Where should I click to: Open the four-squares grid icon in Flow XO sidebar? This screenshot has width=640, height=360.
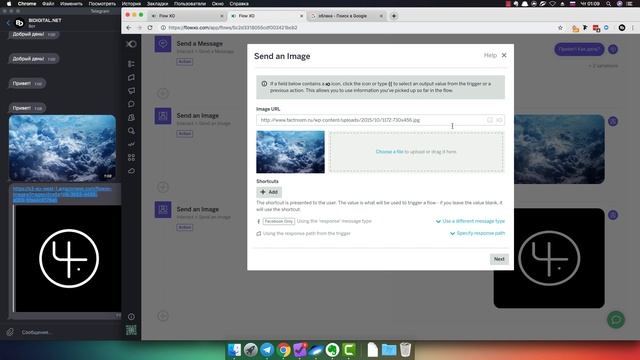click(x=131, y=157)
